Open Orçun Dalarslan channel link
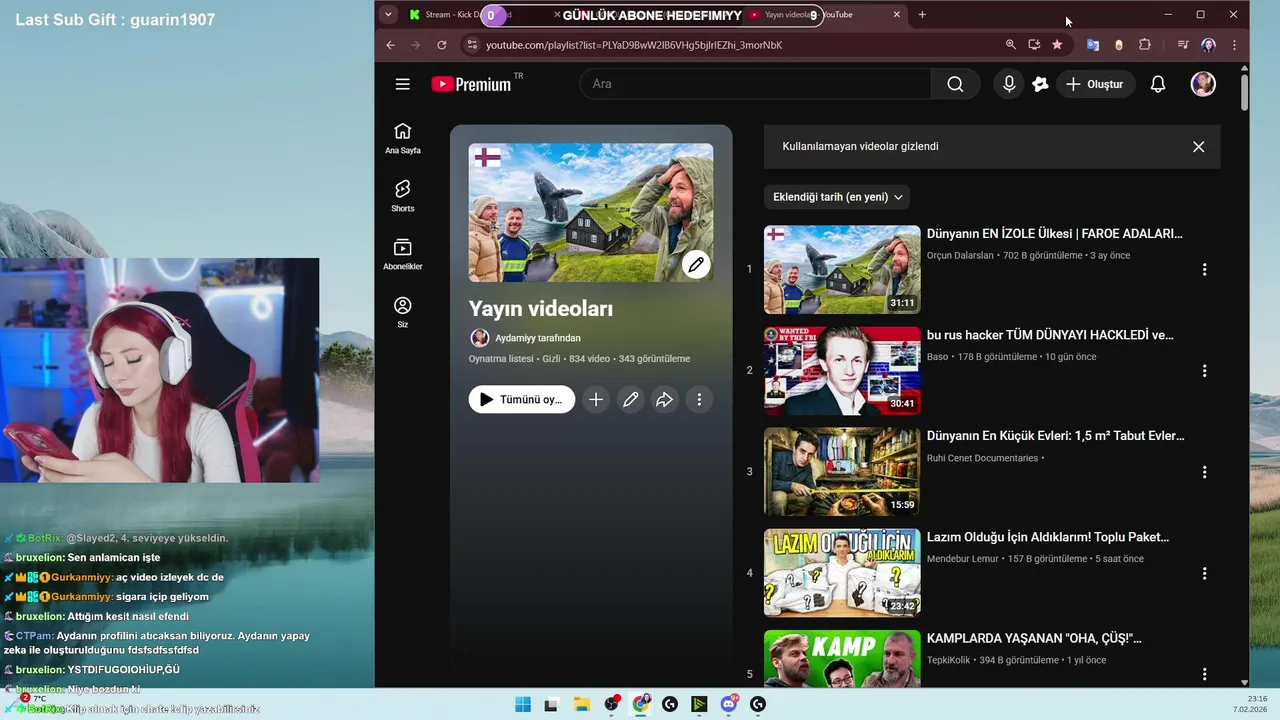1280x720 pixels. (x=960, y=256)
